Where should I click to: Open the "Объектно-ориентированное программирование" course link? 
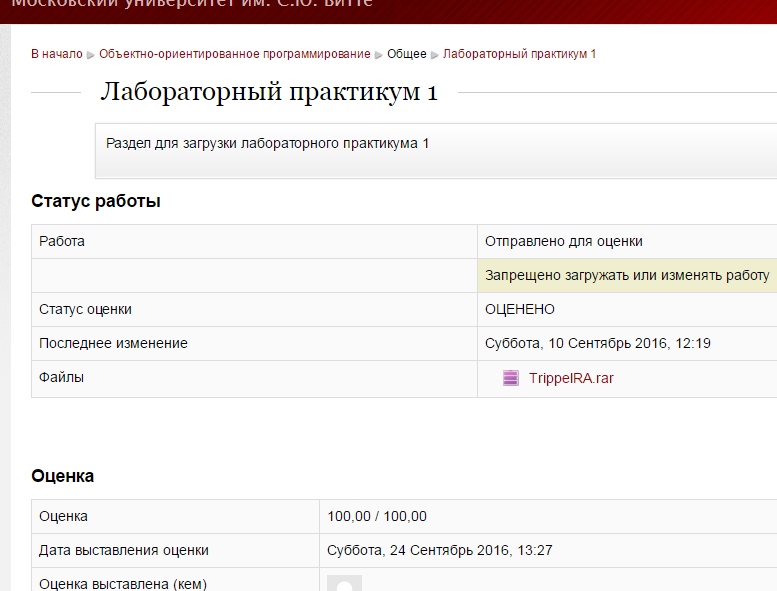point(234,54)
